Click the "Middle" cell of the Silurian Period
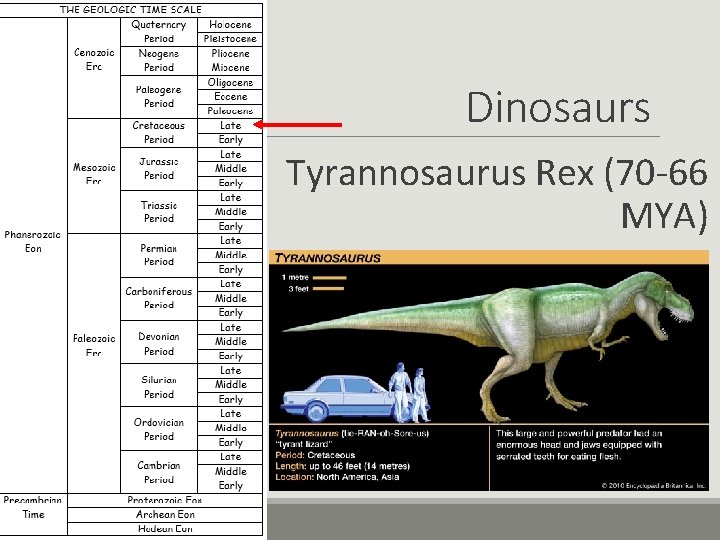The width and height of the screenshot is (720, 540). [x=230, y=385]
